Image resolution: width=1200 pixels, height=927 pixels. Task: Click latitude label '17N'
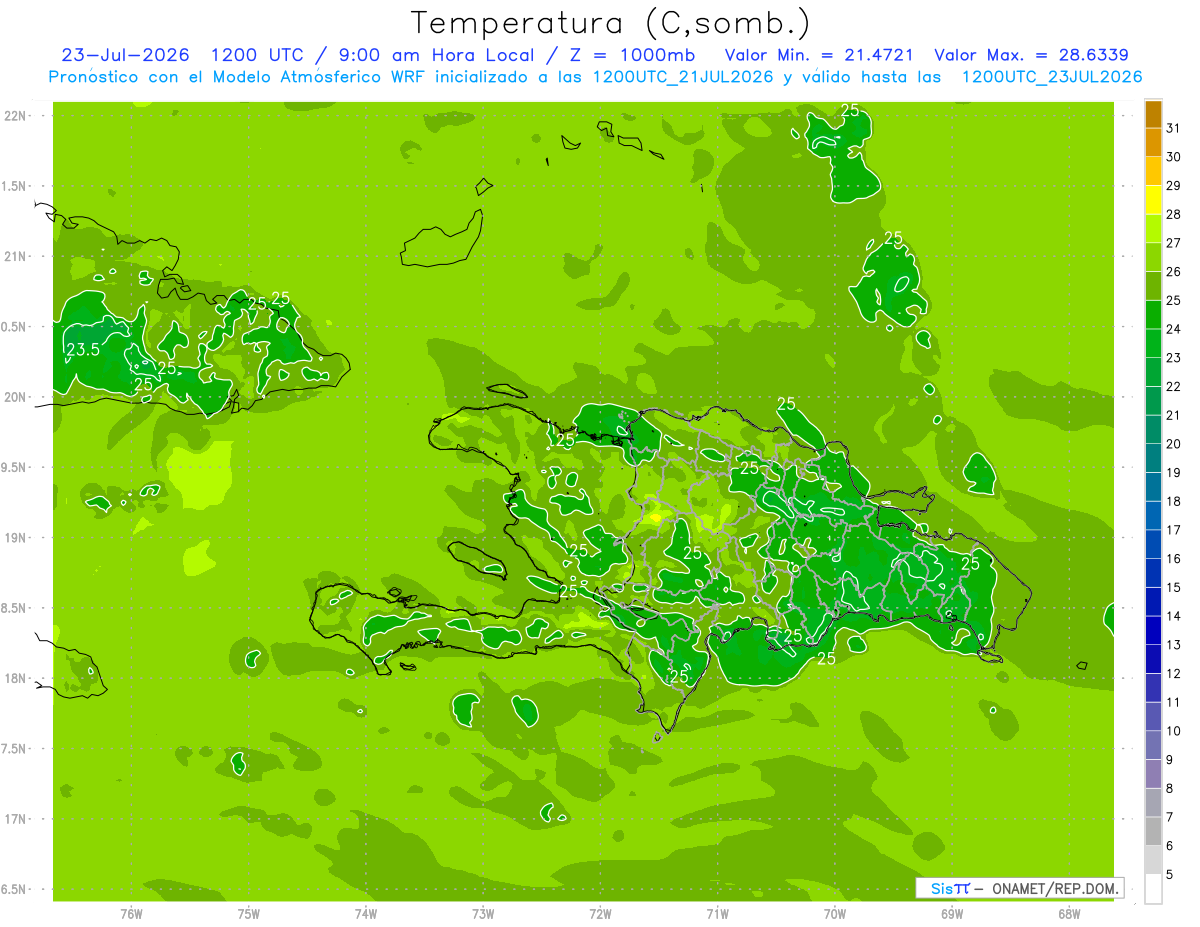tap(15, 819)
